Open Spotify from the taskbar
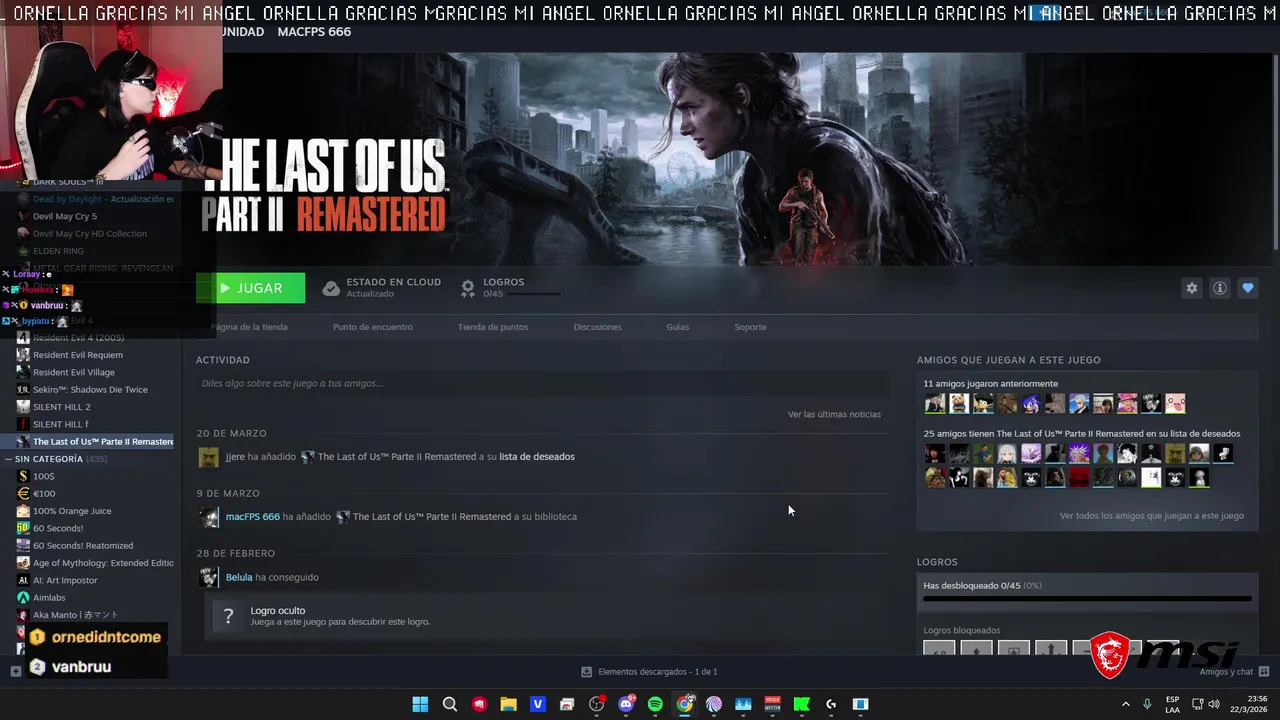The height and width of the screenshot is (720, 1280). (x=655, y=704)
